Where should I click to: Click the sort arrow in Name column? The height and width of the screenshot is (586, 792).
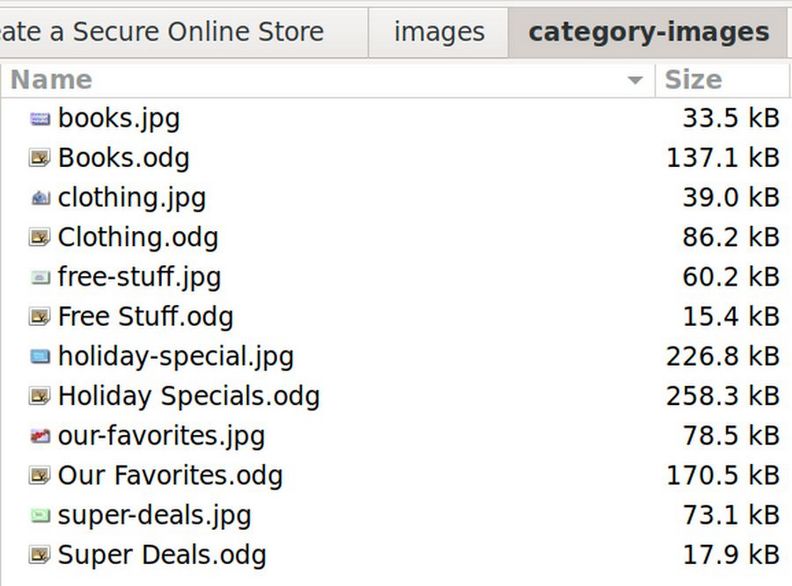(x=635, y=80)
